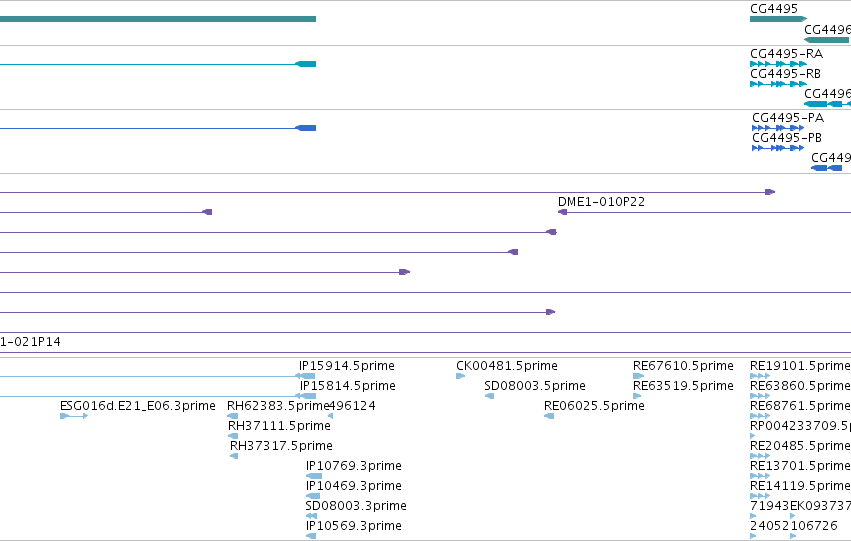Click the SD08003.3prime label

pos(356,506)
